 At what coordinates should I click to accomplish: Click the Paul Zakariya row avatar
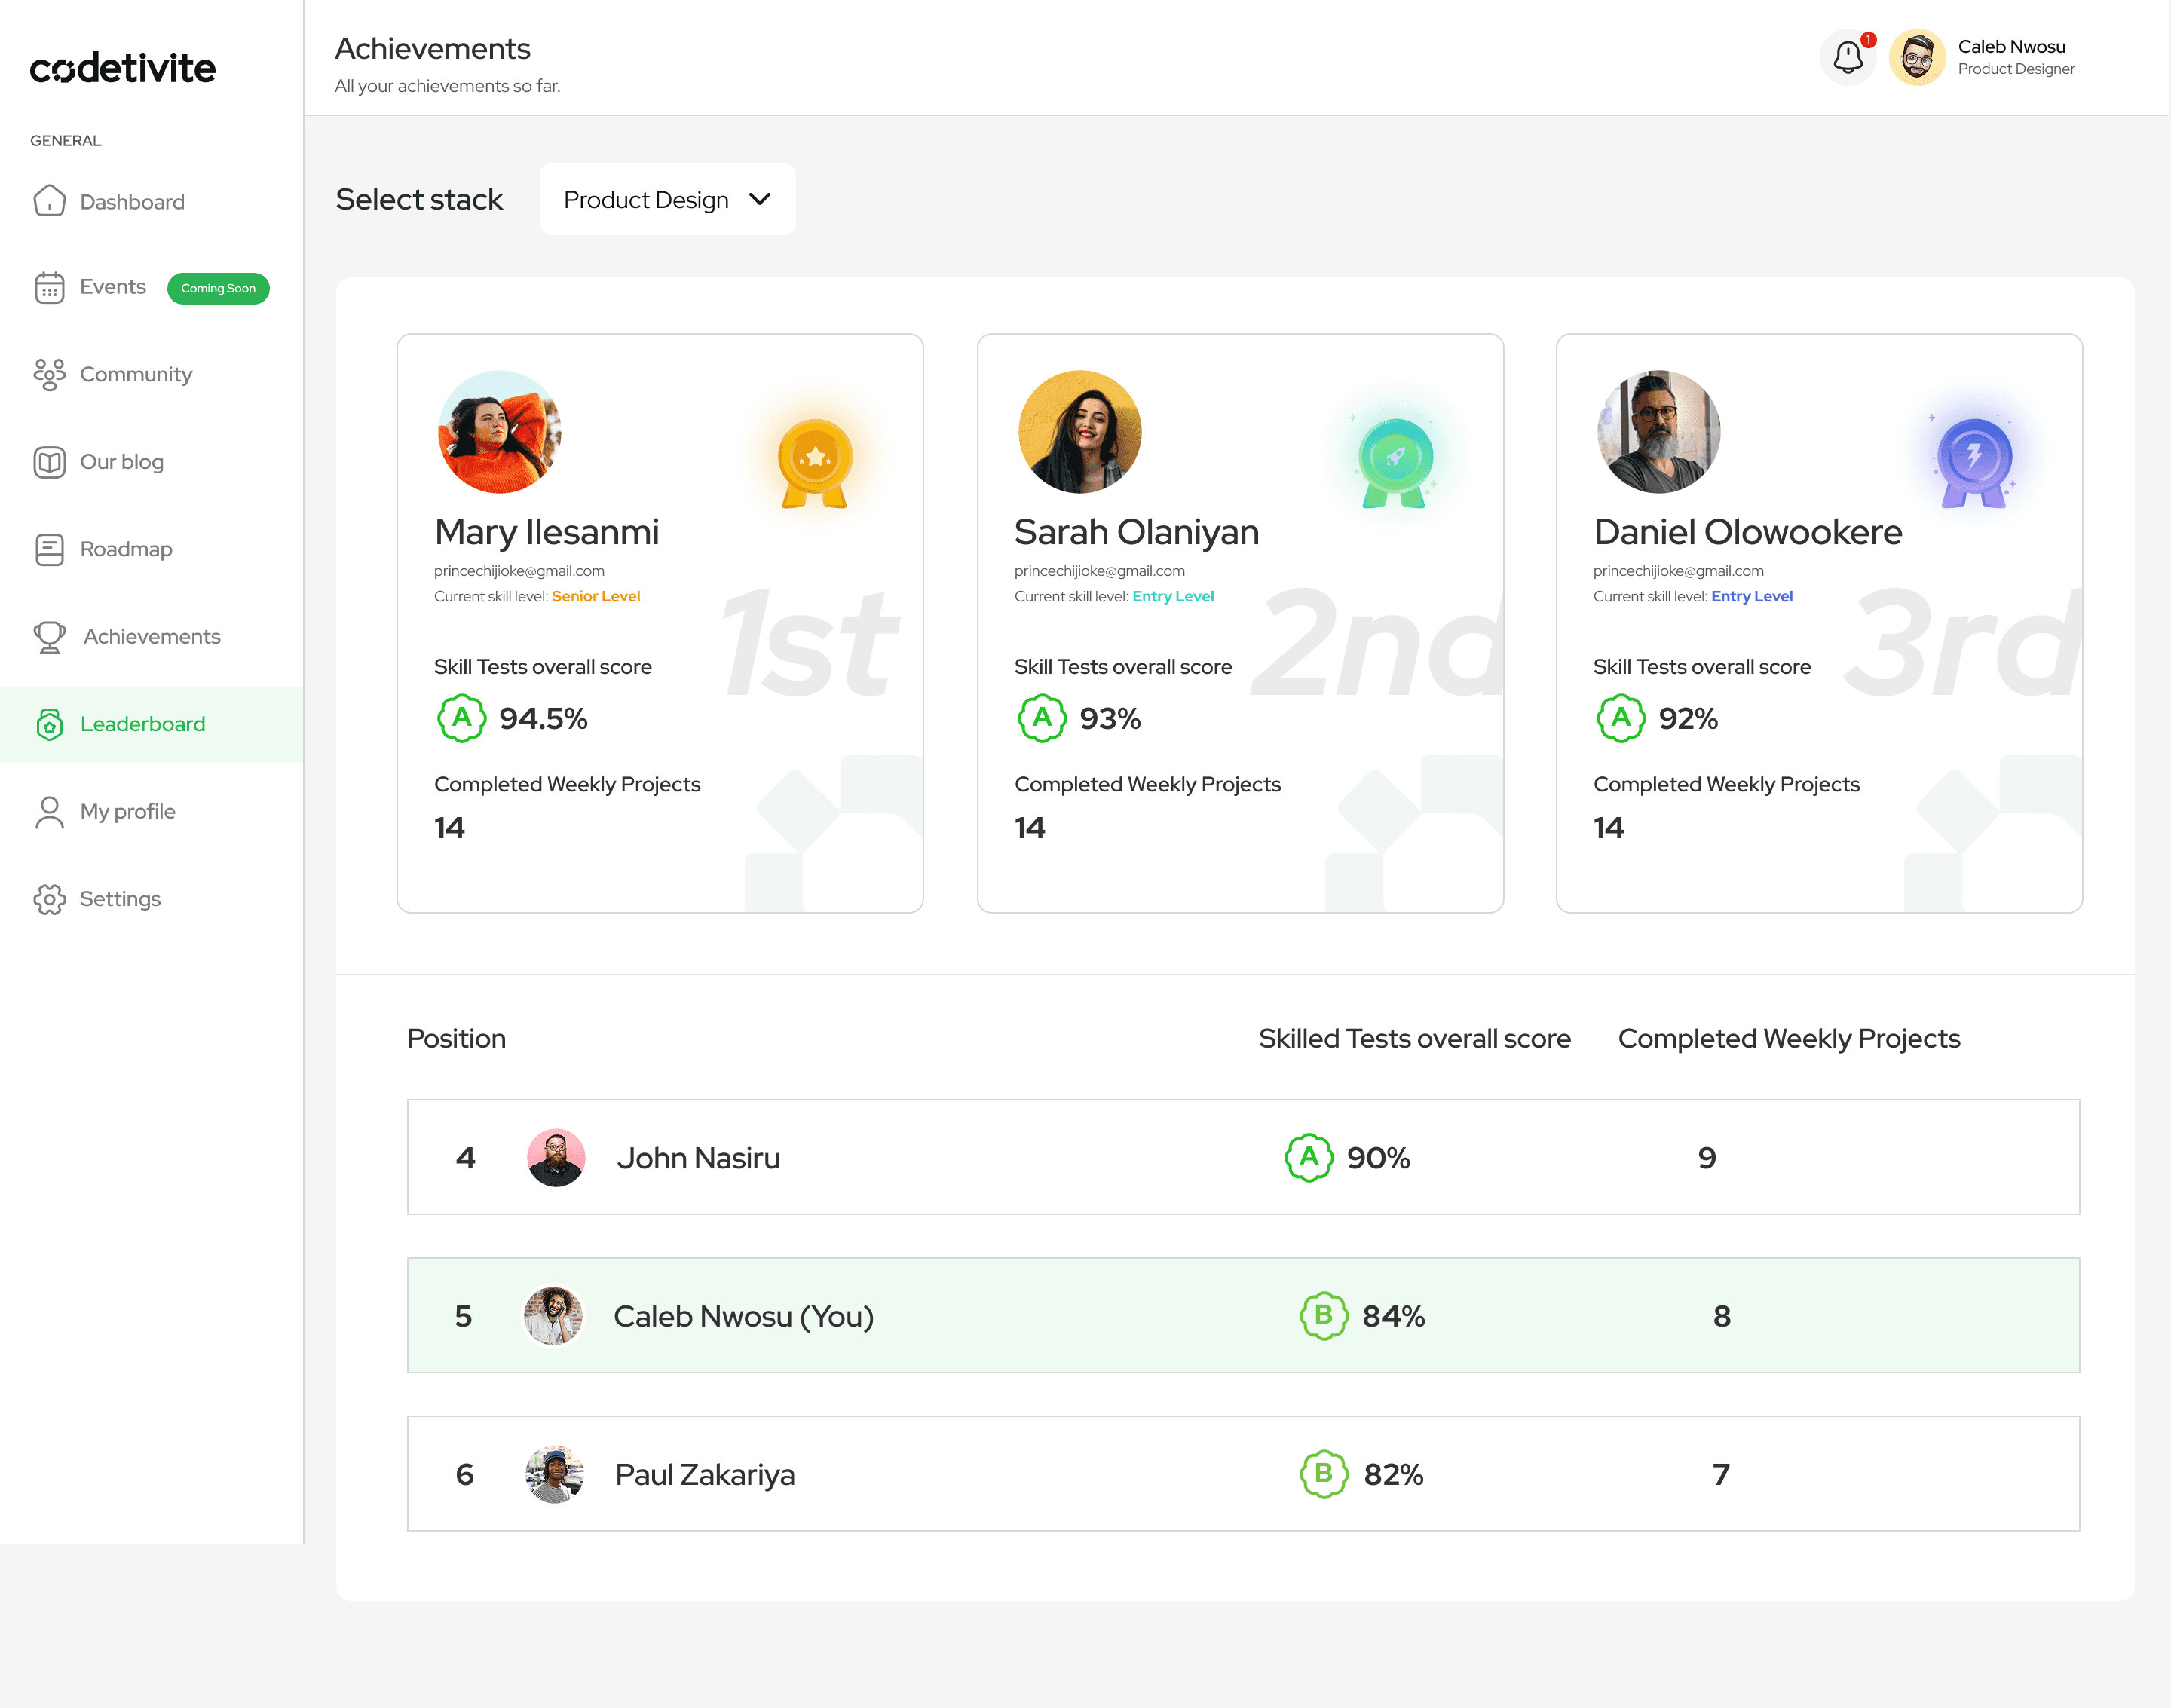click(555, 1474)
